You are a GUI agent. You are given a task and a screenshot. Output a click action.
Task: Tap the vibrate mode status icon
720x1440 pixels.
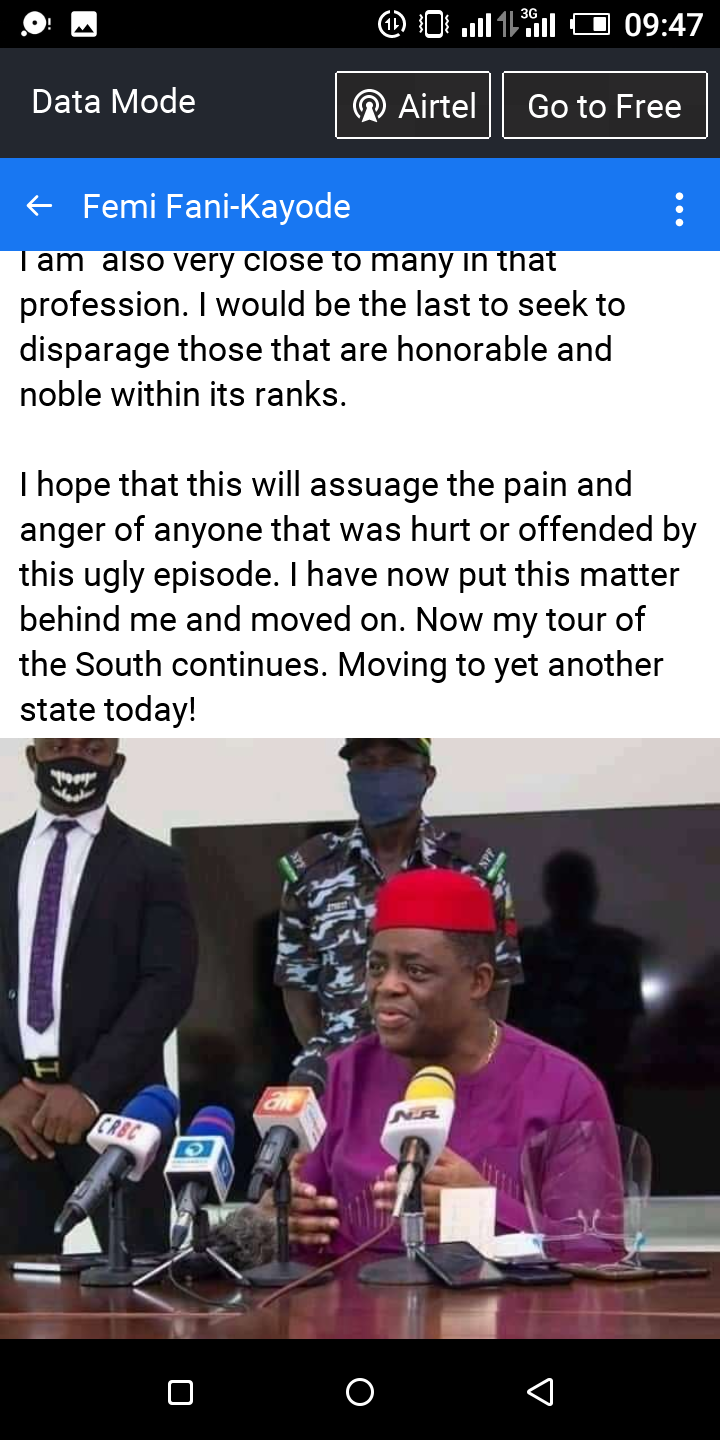(x=434, y=24)
